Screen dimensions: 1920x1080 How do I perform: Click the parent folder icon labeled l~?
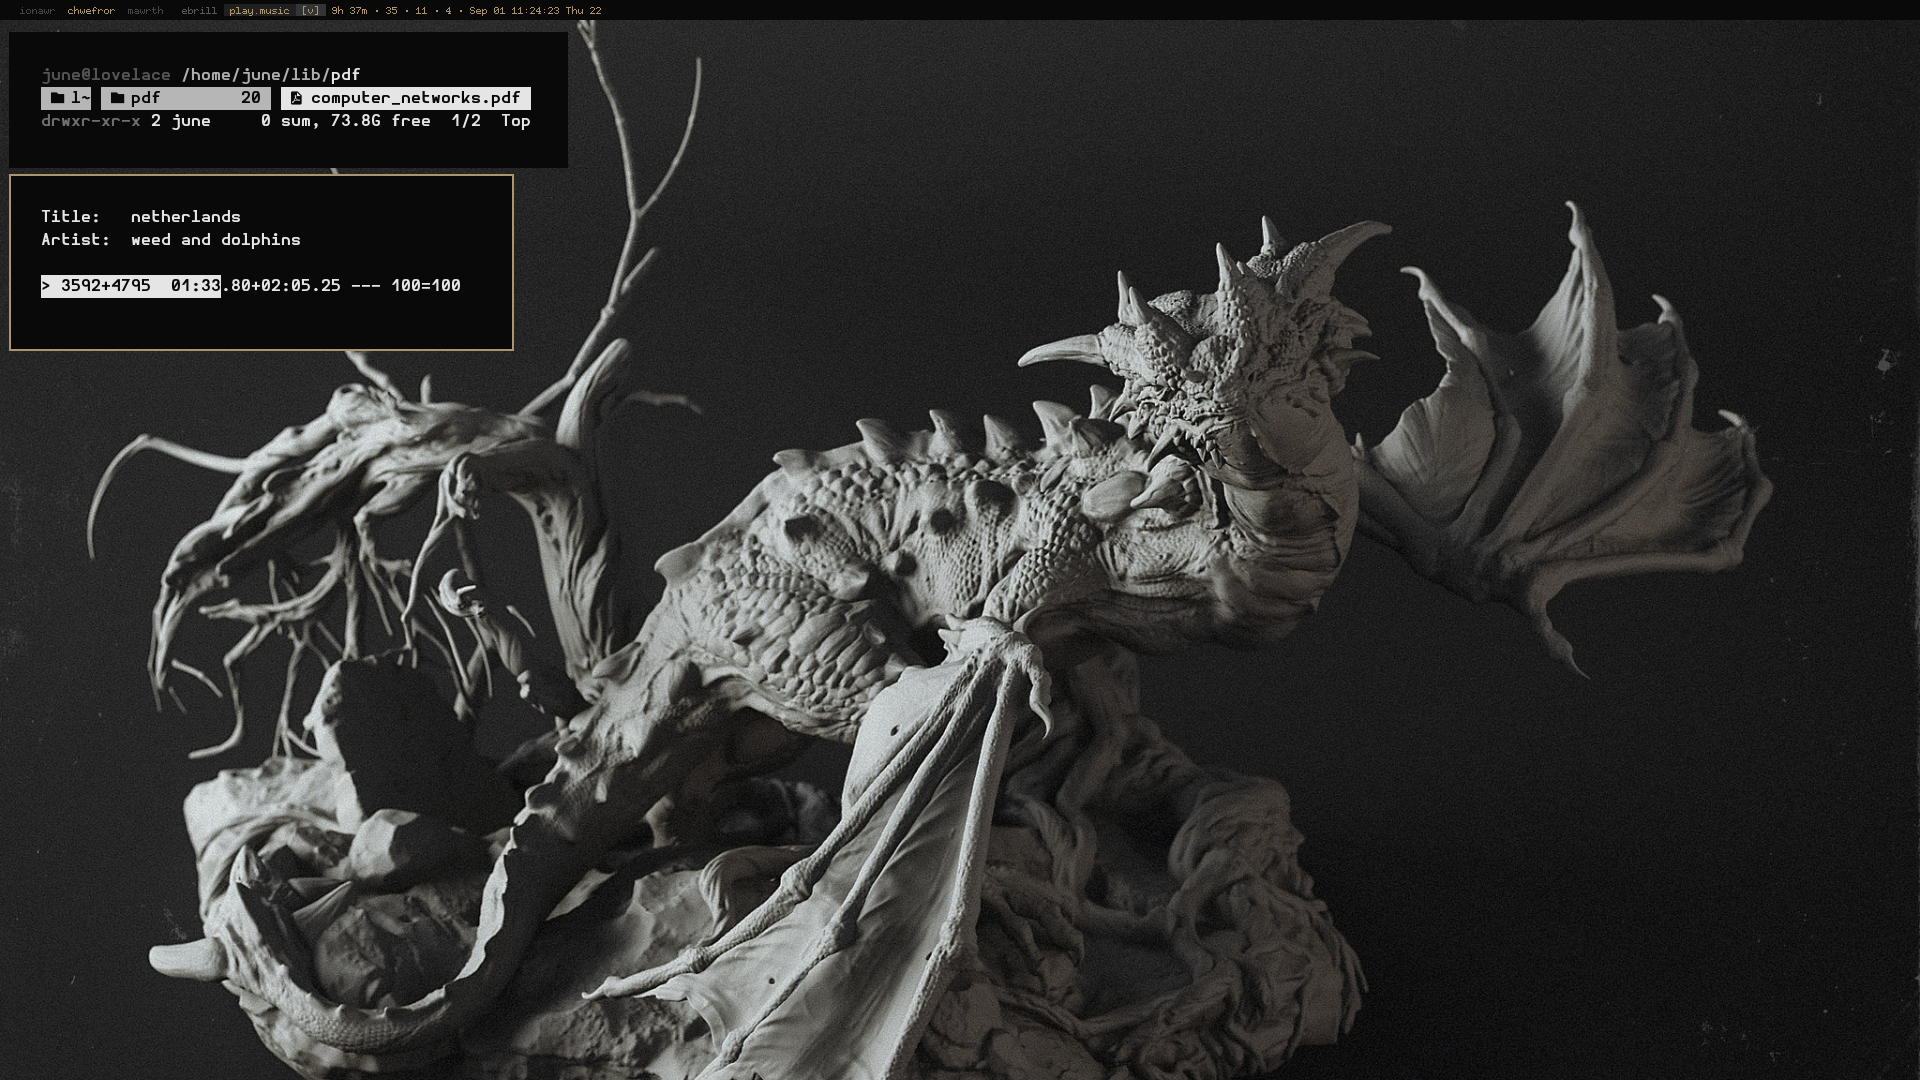pos(58,98)
